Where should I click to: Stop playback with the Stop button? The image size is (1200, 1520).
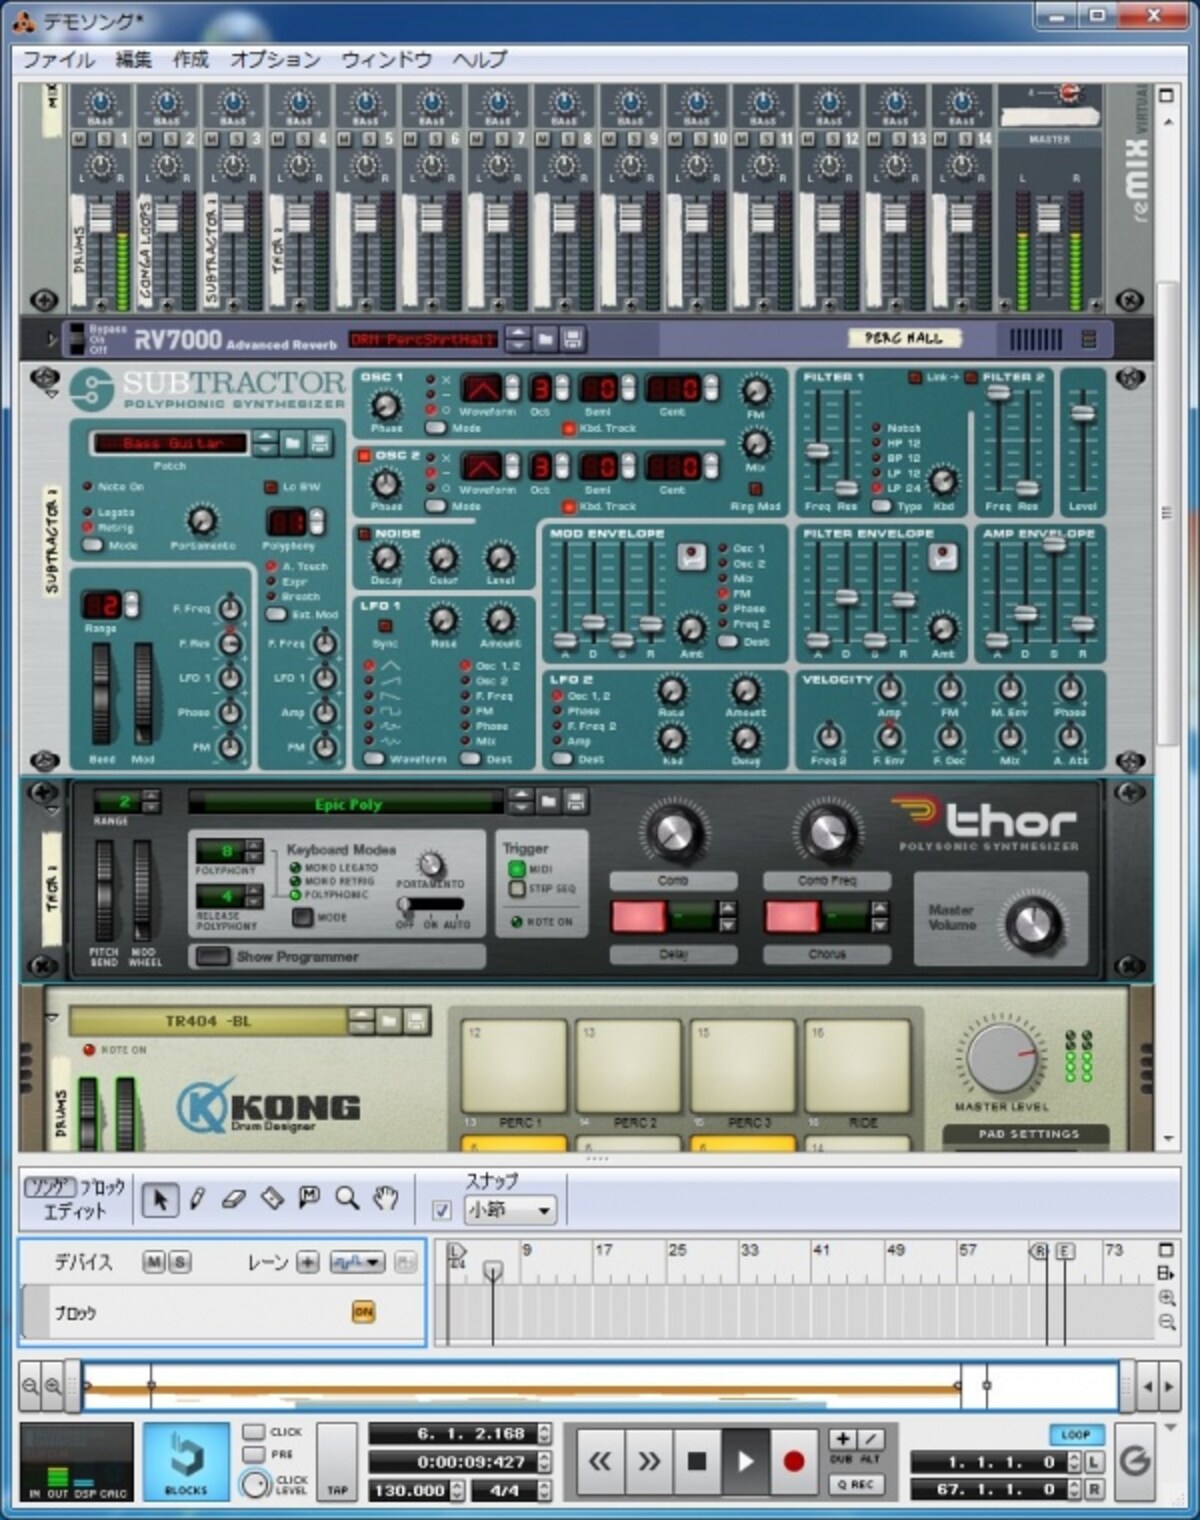point(697,1462)
